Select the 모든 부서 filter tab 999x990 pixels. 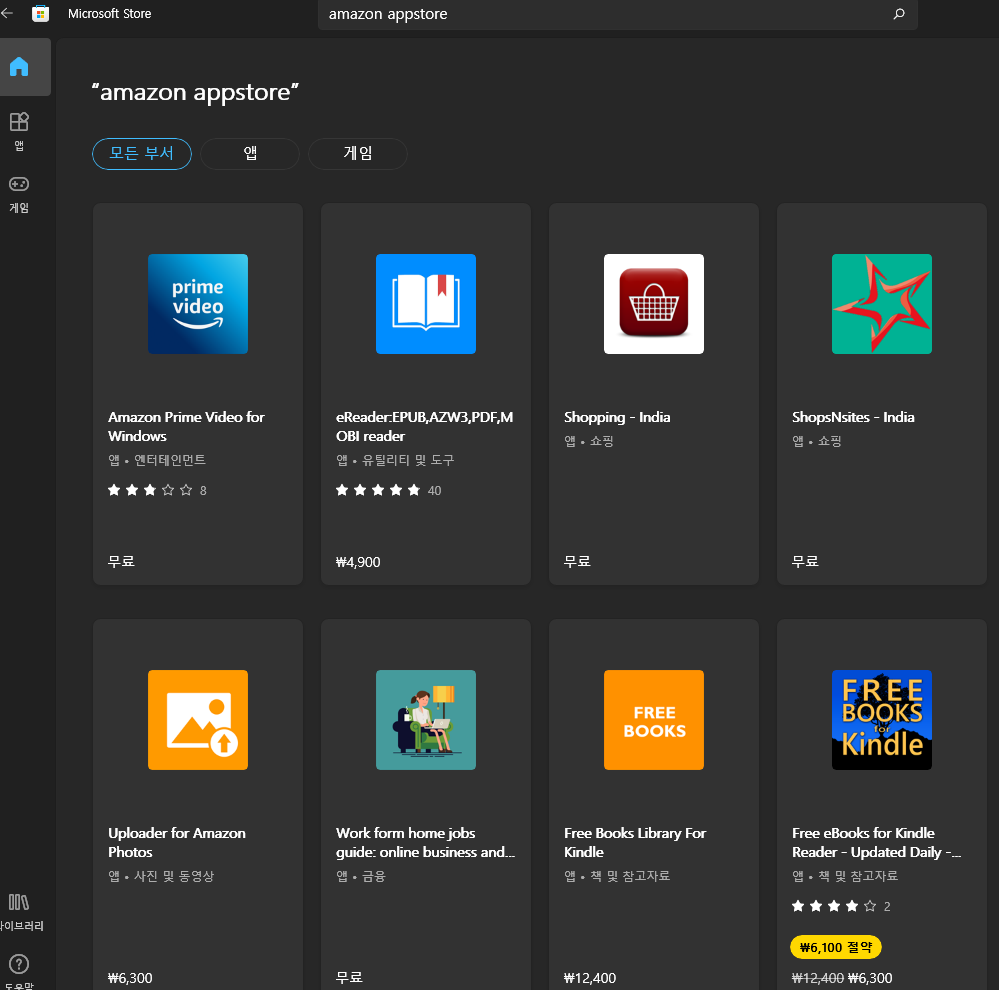[141, 154]
